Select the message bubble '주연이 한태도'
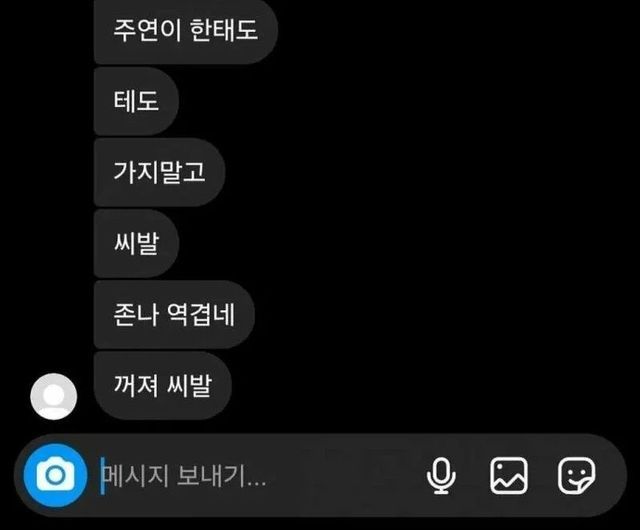The width and height of the screenshot is (640, 530). (x=186, y=30)
